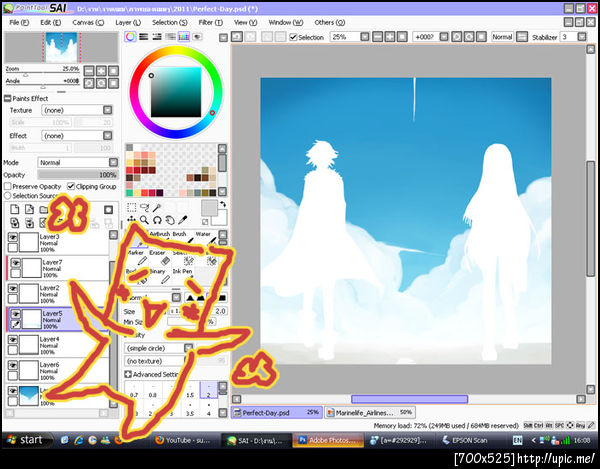The height and width of the screenshot is (469, 600).
Task: Show the RGB slider panel icon
Action: (143, 37)
